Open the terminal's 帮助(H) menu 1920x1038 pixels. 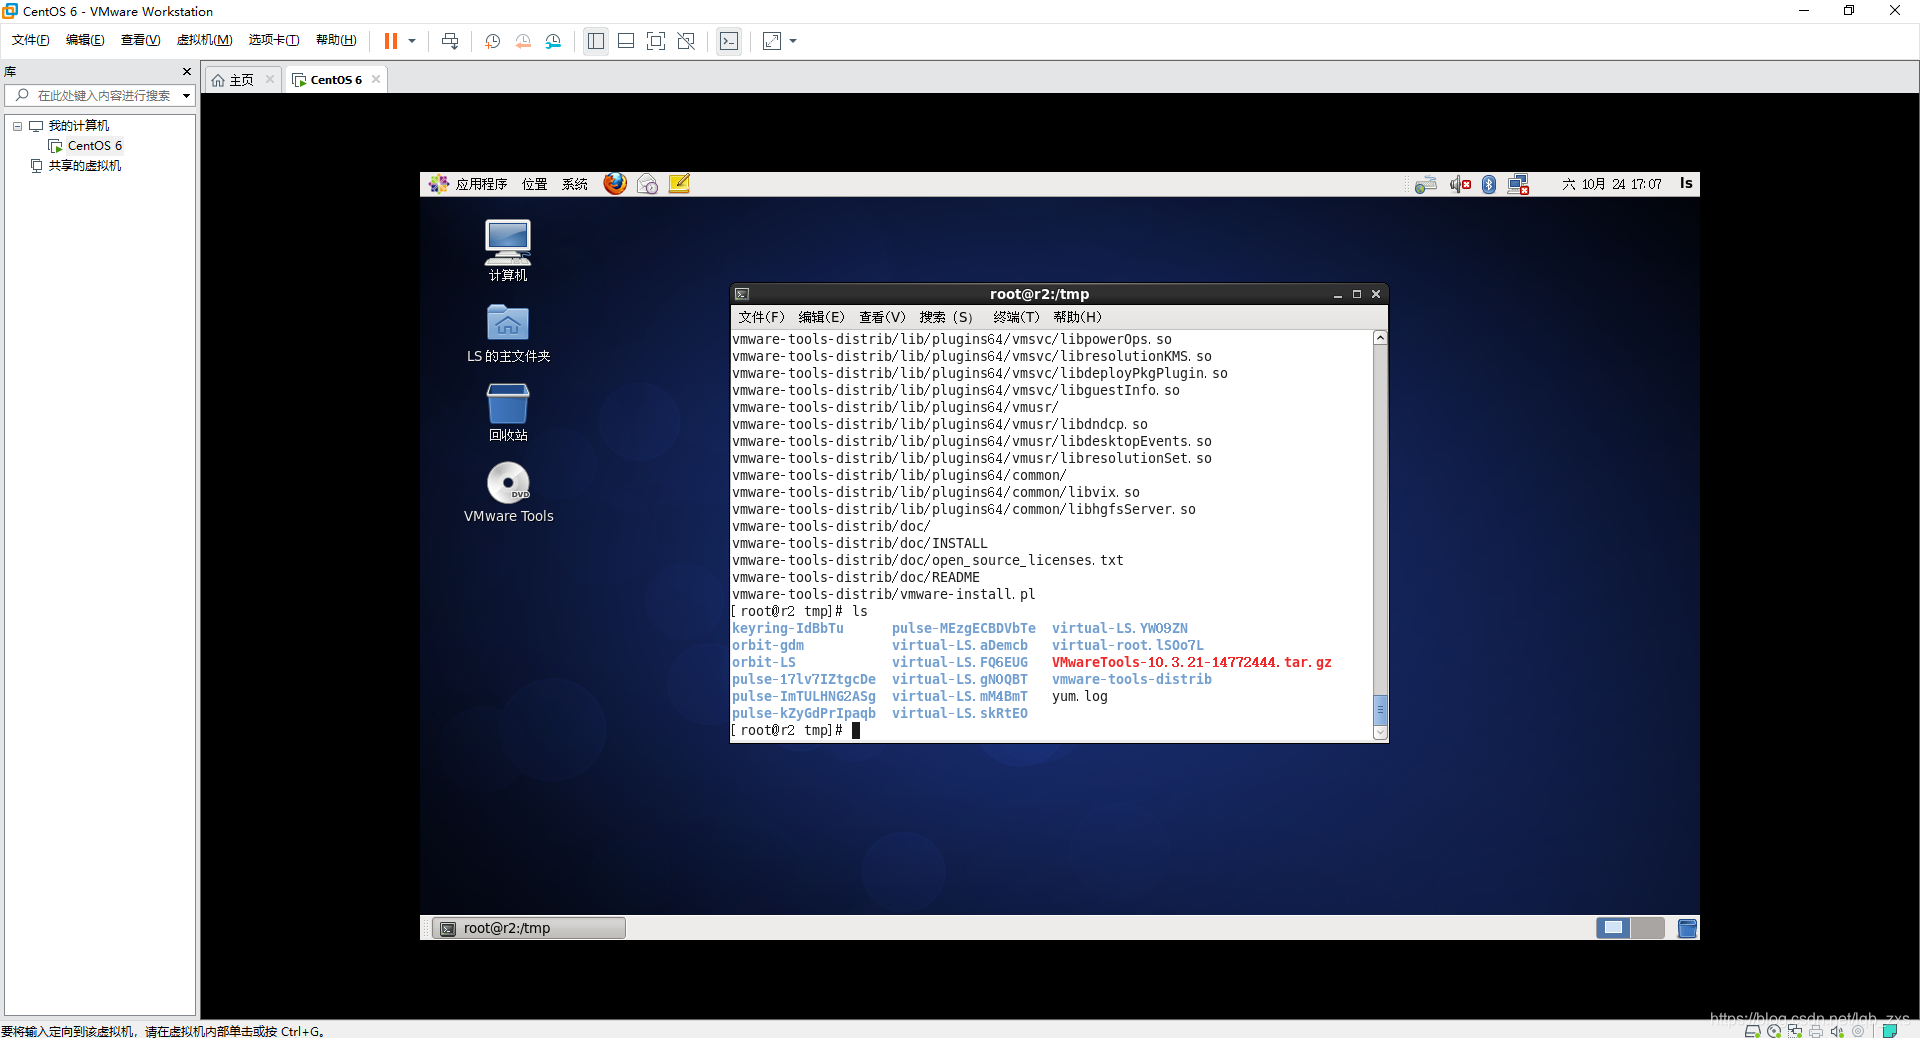(1077, 317)
